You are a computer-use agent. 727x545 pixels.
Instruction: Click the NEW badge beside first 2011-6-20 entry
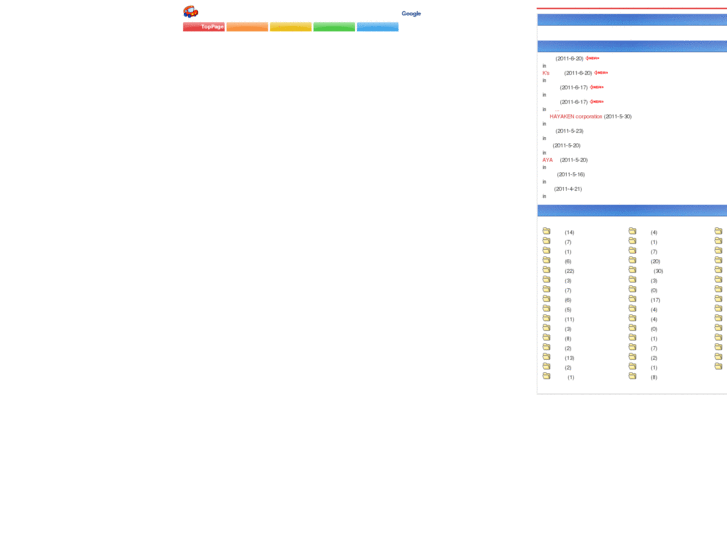593,58
